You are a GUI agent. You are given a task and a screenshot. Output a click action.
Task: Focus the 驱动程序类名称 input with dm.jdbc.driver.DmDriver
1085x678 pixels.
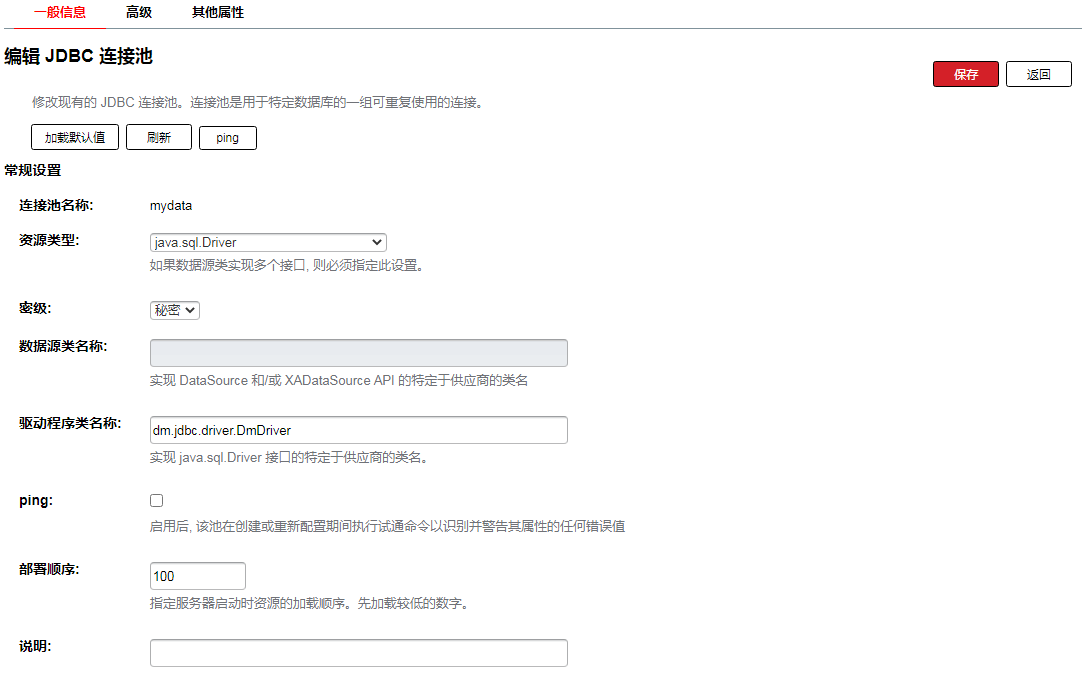[x=358, y=430]
